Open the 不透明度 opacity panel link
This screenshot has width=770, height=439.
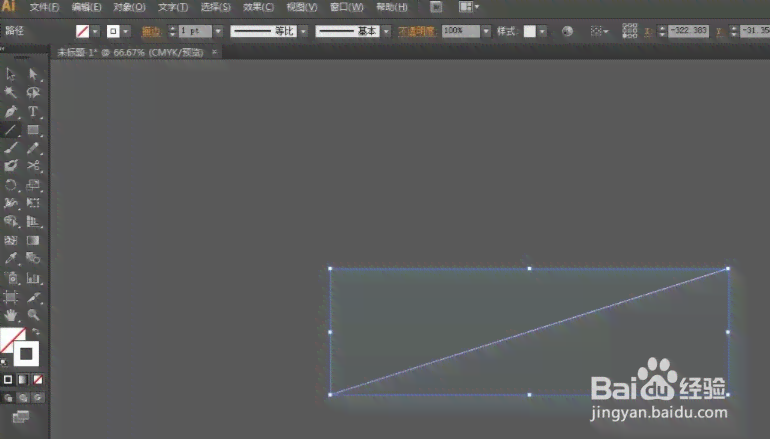[416, 31]
